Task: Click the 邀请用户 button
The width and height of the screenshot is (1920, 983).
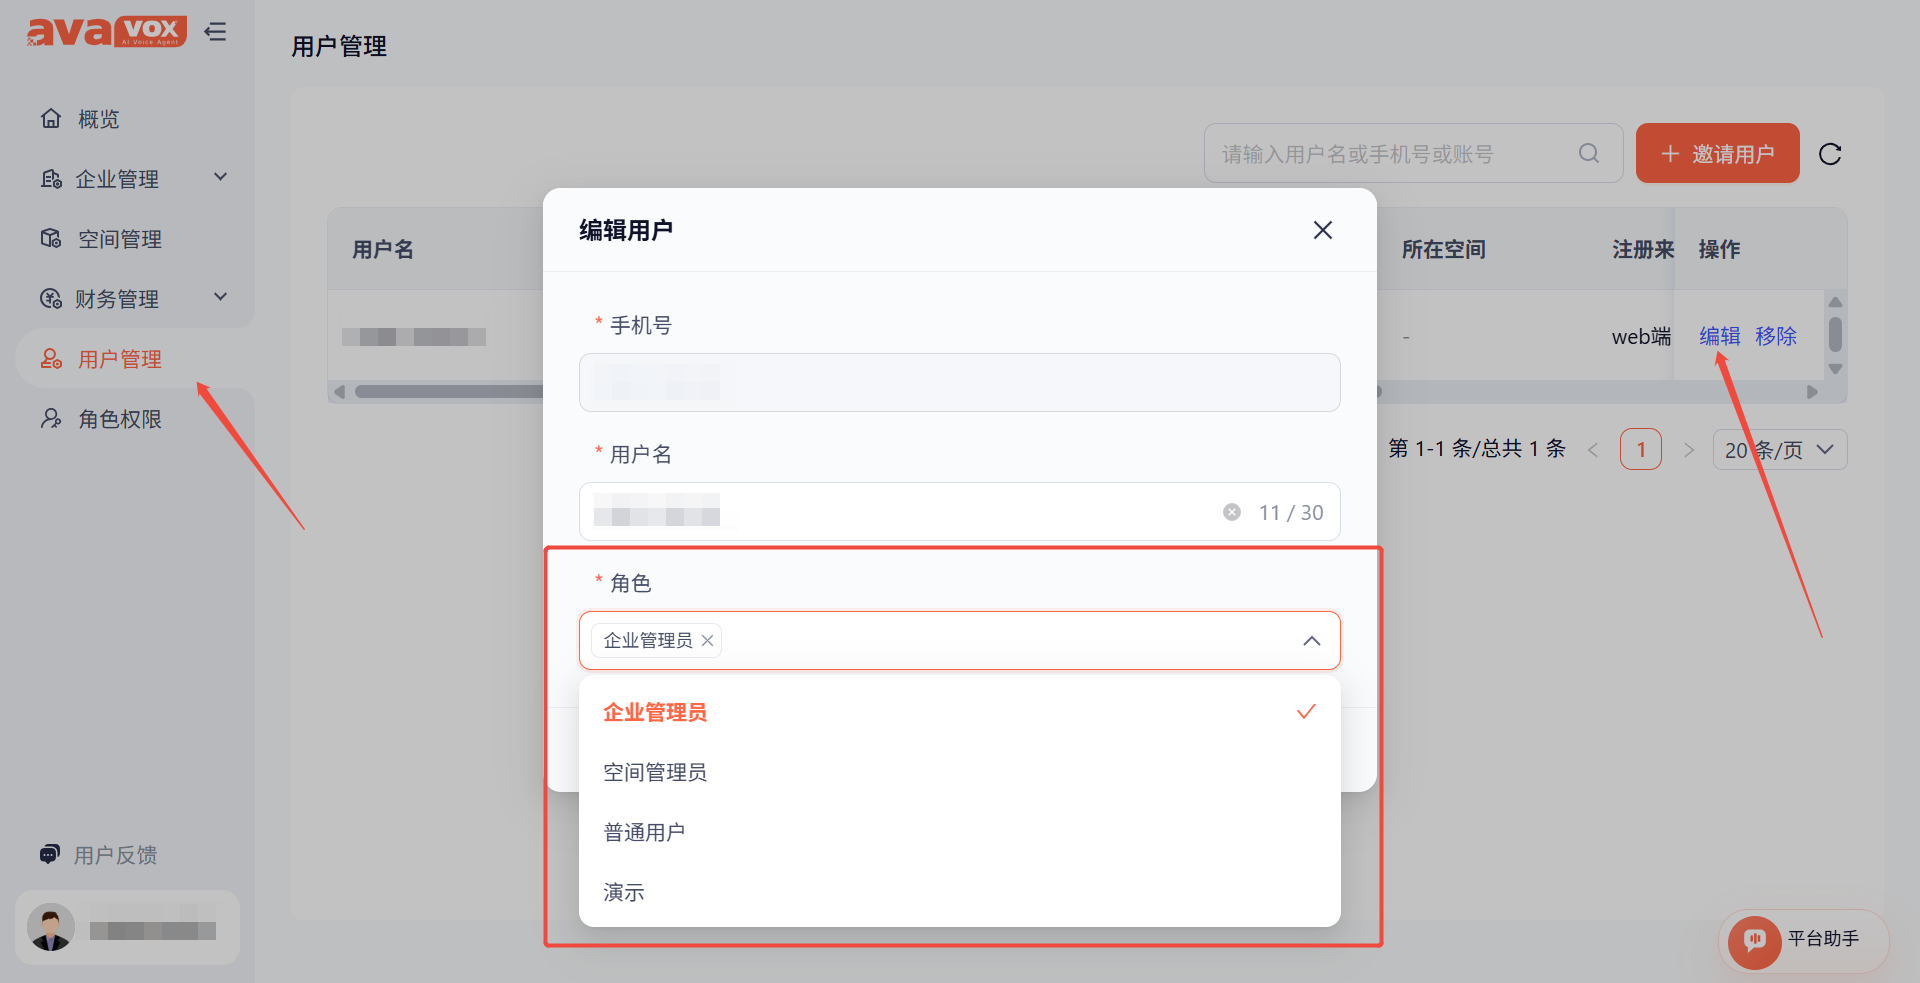Action: (1717, 153)
